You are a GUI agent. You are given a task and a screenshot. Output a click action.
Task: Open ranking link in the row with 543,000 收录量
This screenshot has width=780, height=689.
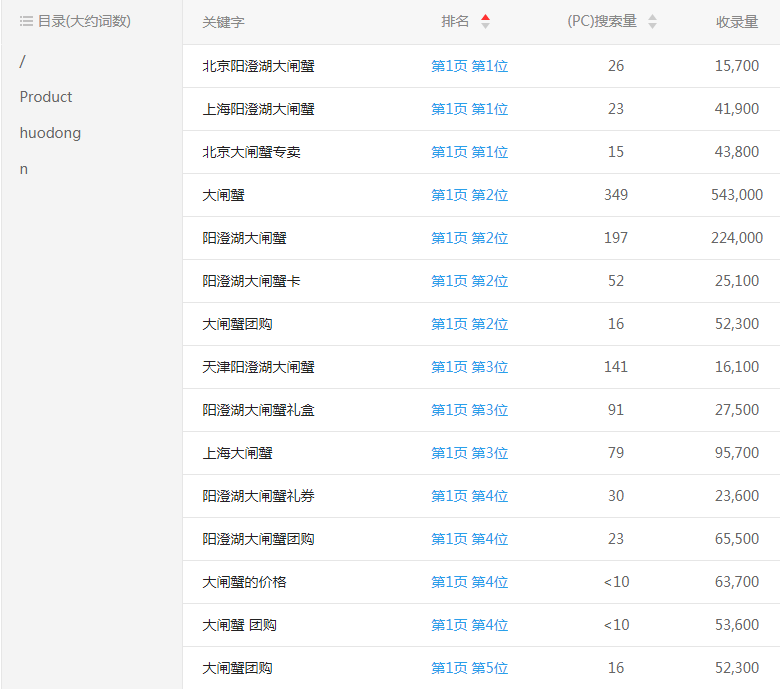click(x=469, y=195)
